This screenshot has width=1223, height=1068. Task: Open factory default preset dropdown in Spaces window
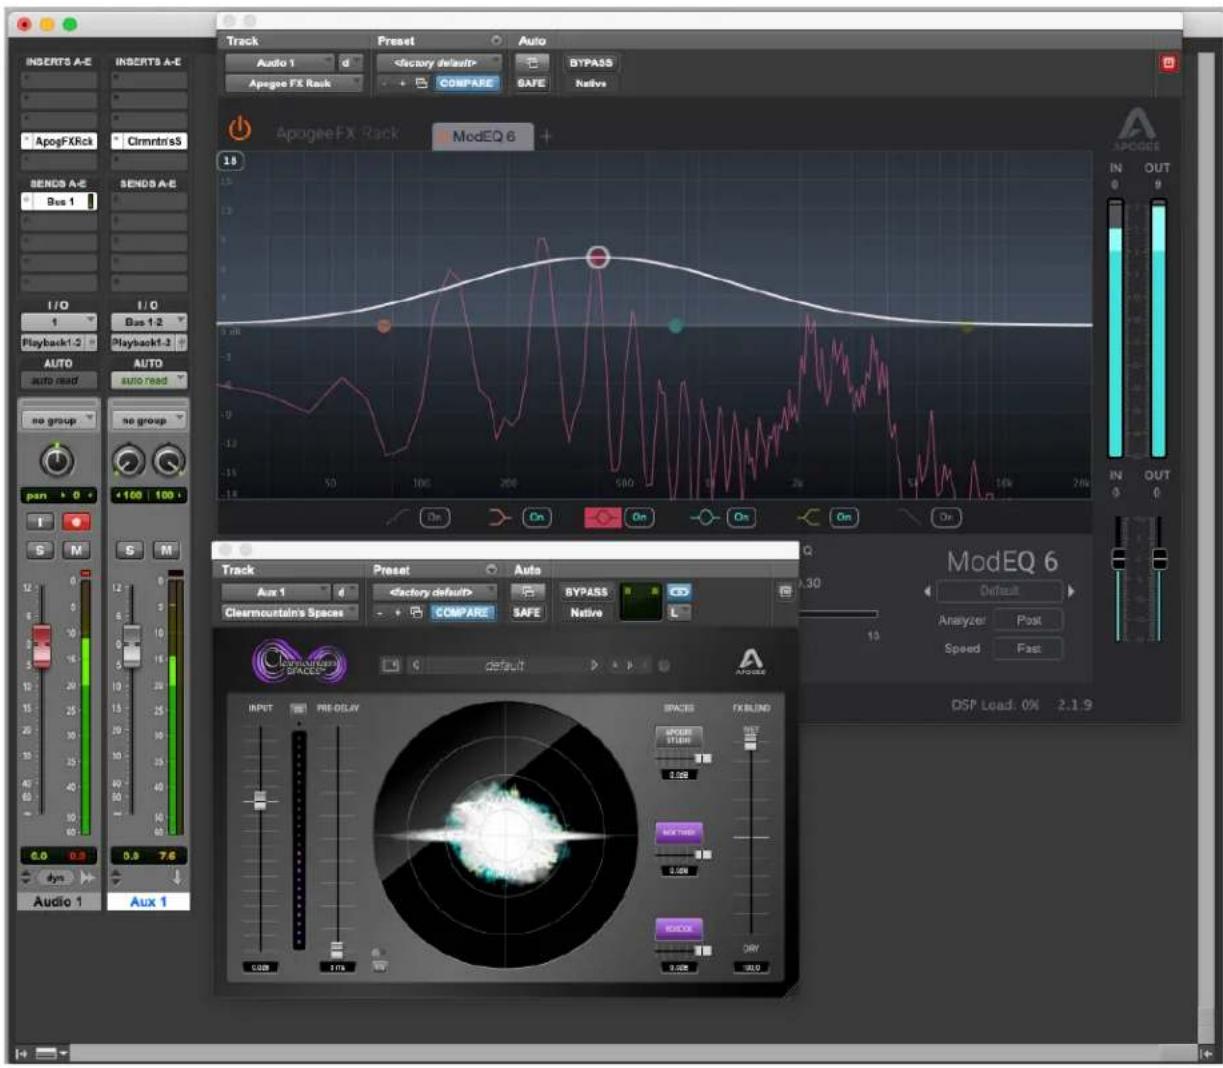click(435, 592)
